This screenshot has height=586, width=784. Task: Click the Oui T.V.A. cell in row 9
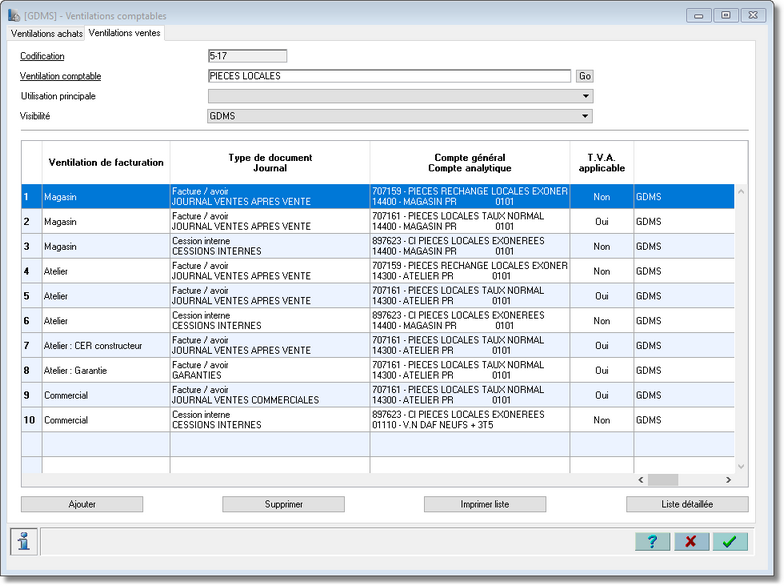coord(602,395)
